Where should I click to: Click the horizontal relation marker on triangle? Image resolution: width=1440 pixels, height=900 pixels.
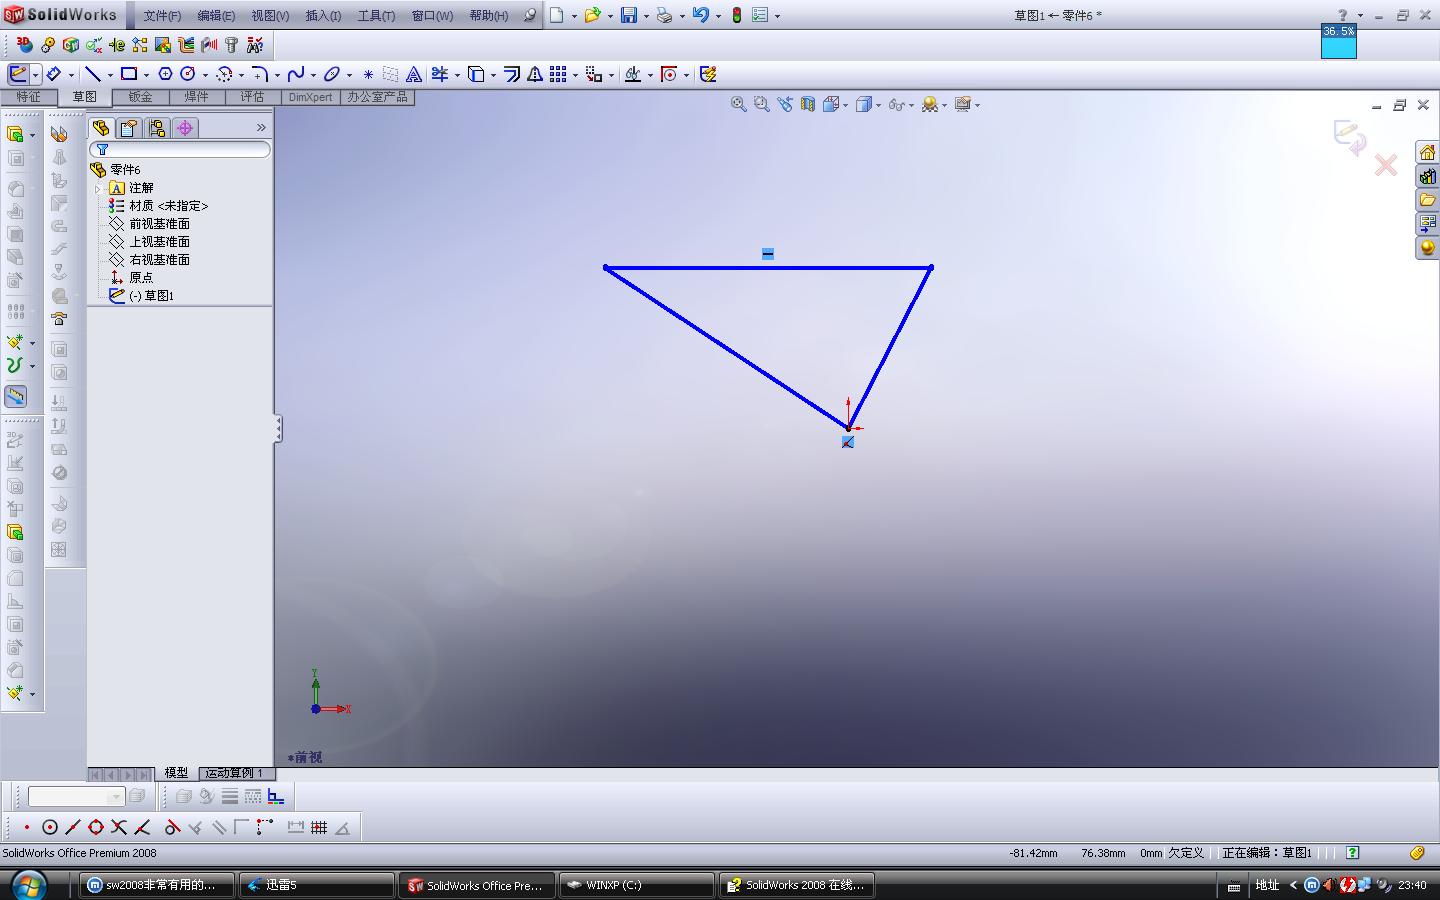[768, 254]
